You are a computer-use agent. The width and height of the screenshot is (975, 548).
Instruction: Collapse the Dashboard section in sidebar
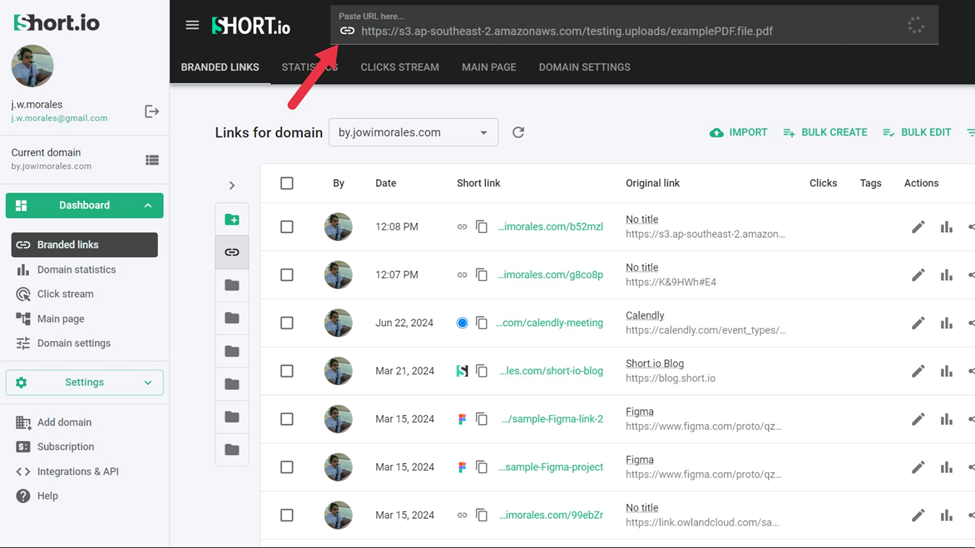coord(85,205)
